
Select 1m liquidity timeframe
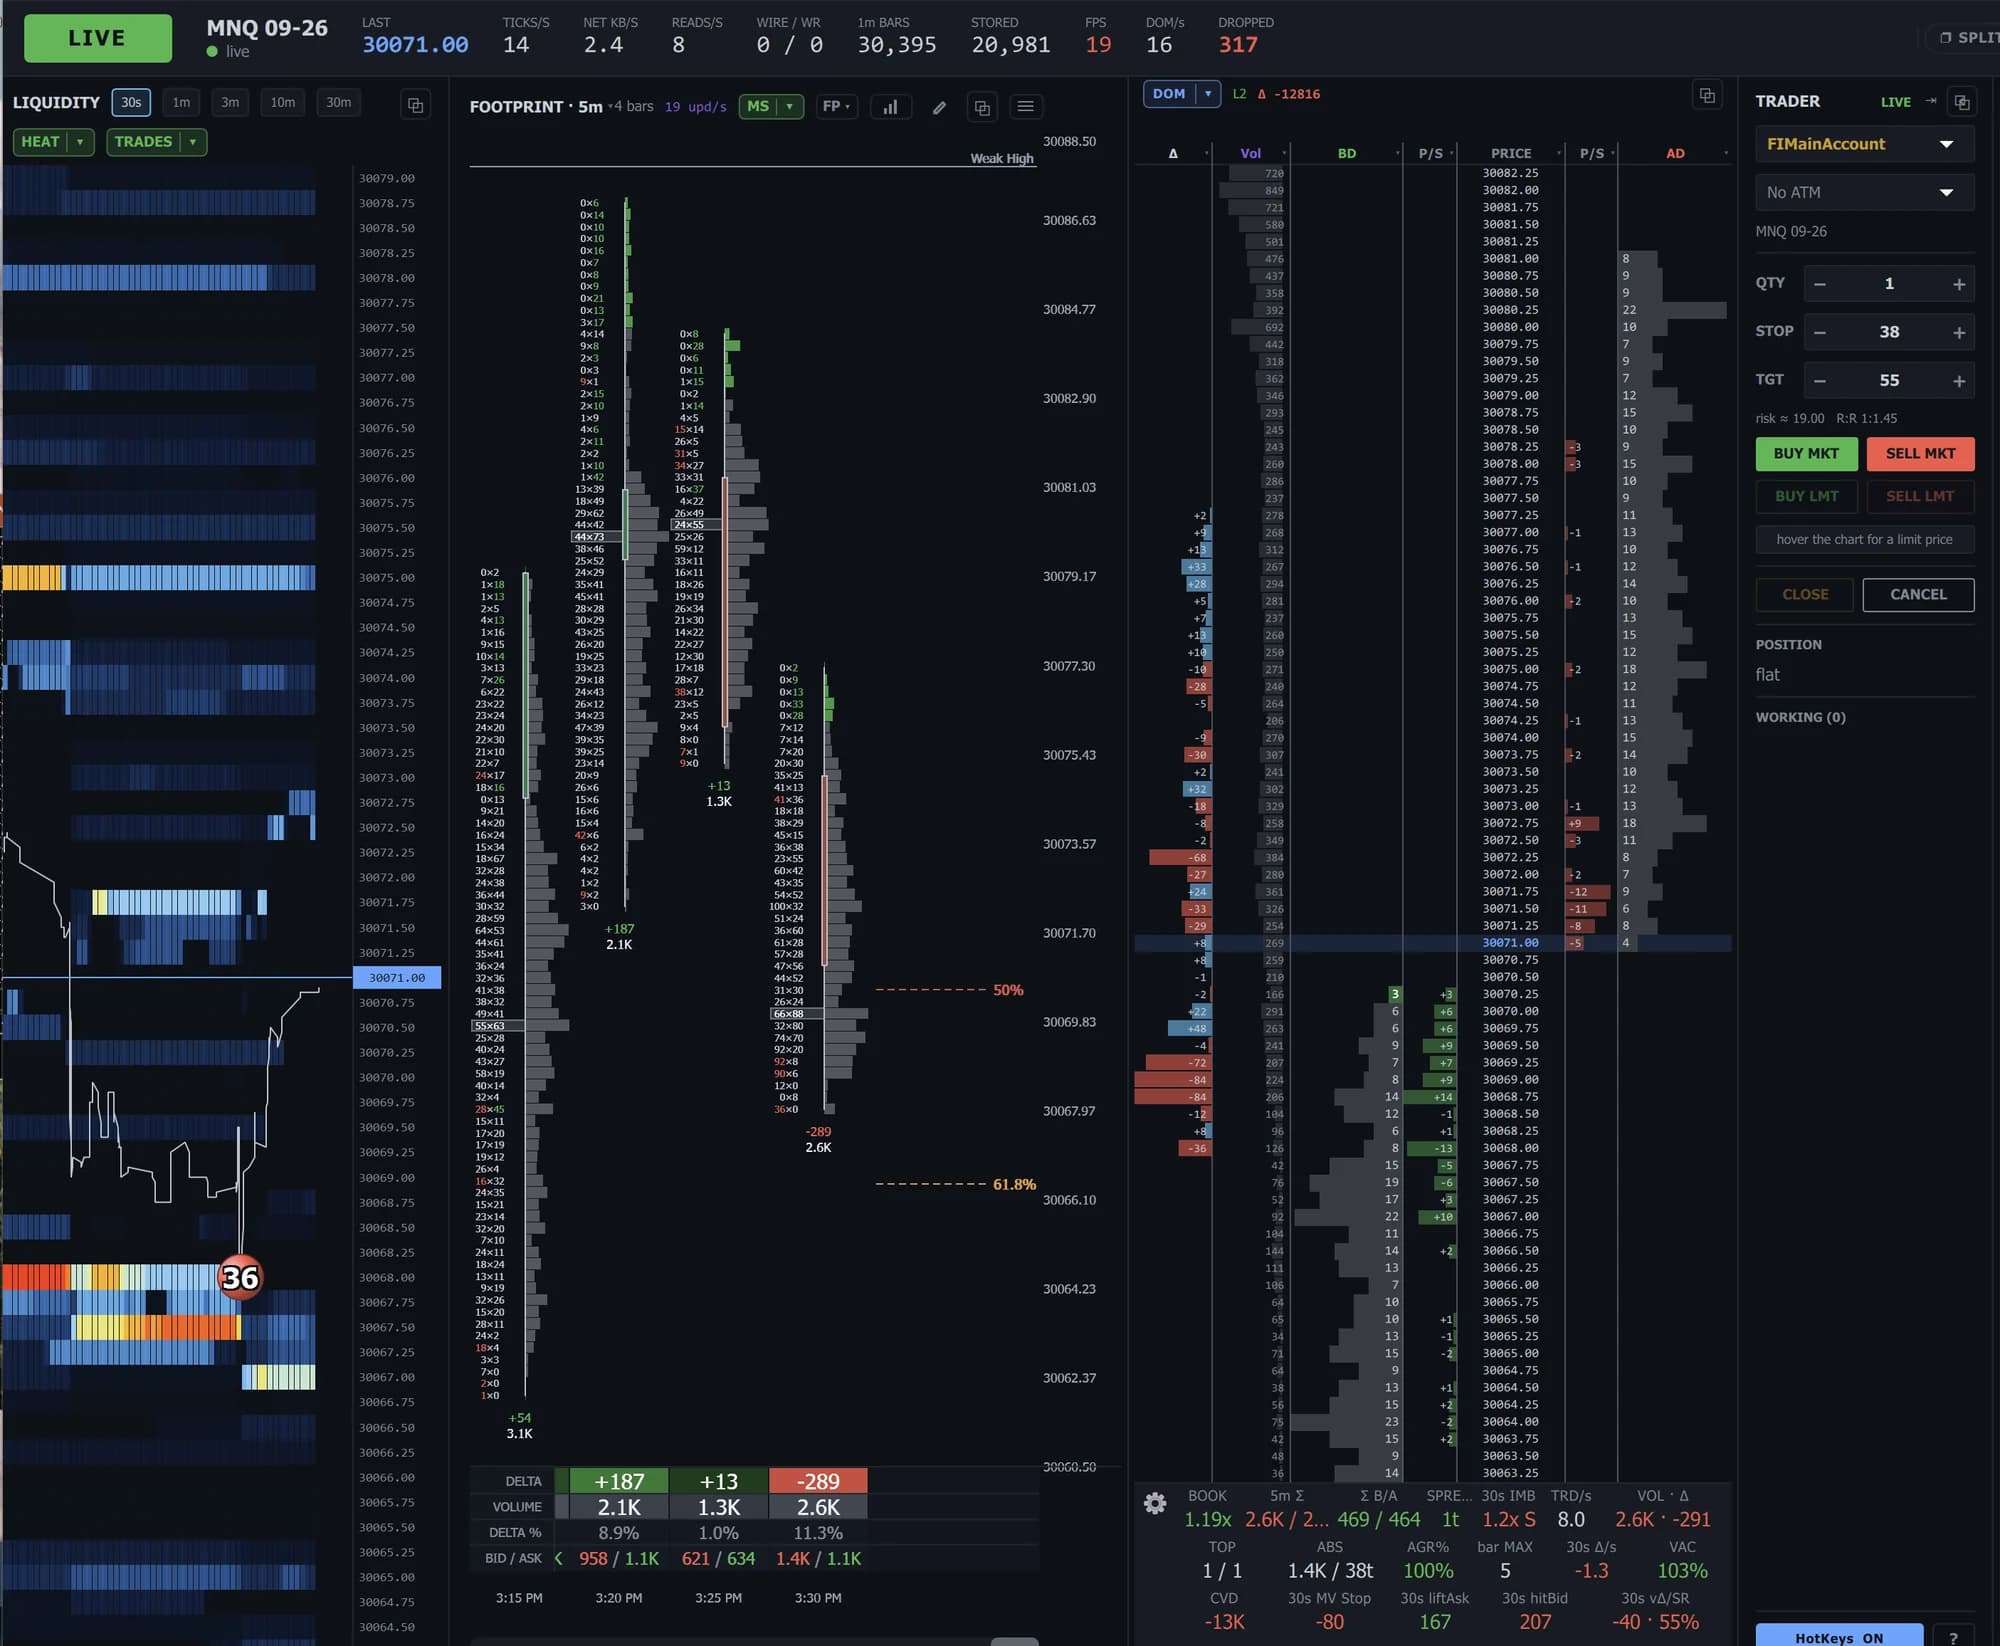[181, 102]
